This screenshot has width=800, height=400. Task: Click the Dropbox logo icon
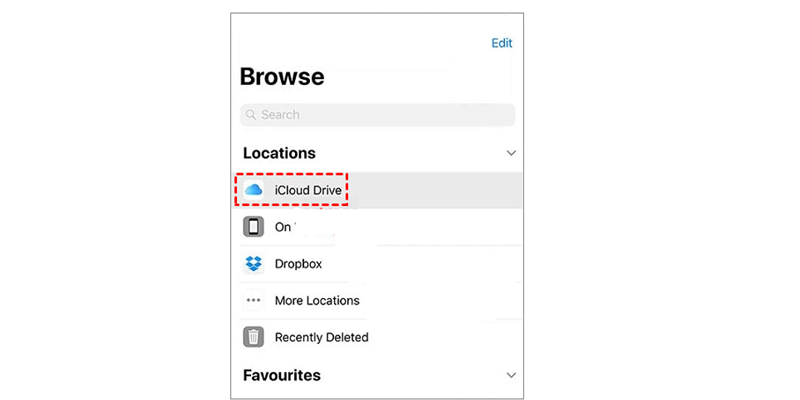coord(254,264)
